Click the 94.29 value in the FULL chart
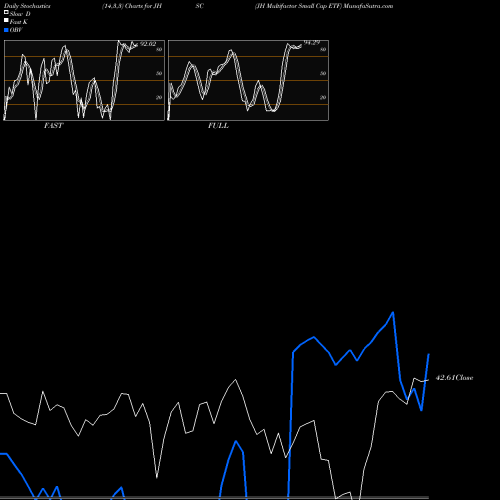 pos(312,43)
